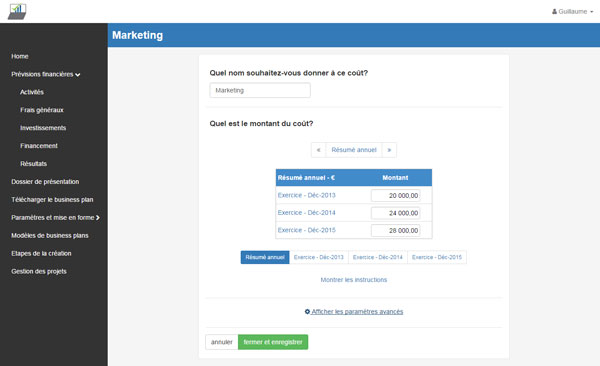This screenshot has width=600, height=366.
Task: Open Activités in sidebar
Action: (32, 92)
